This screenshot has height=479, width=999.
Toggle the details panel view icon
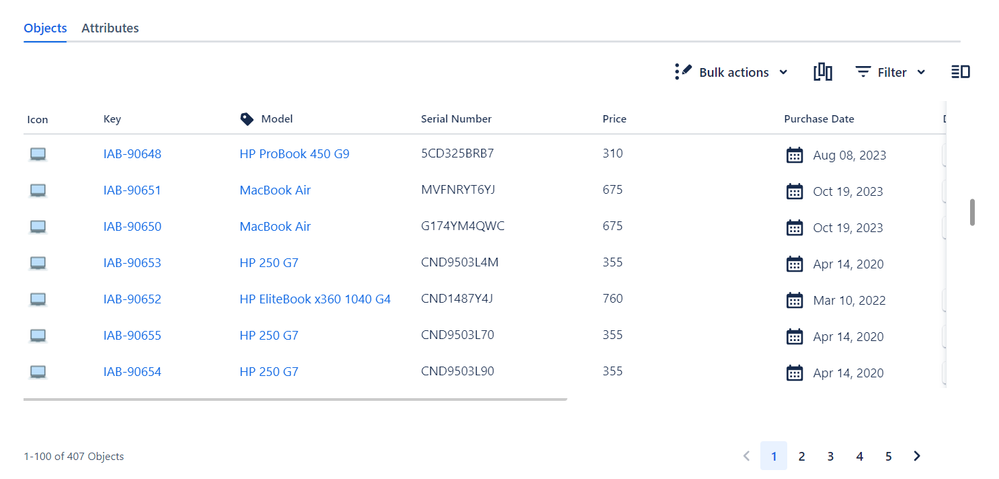(x=960, y=72)
